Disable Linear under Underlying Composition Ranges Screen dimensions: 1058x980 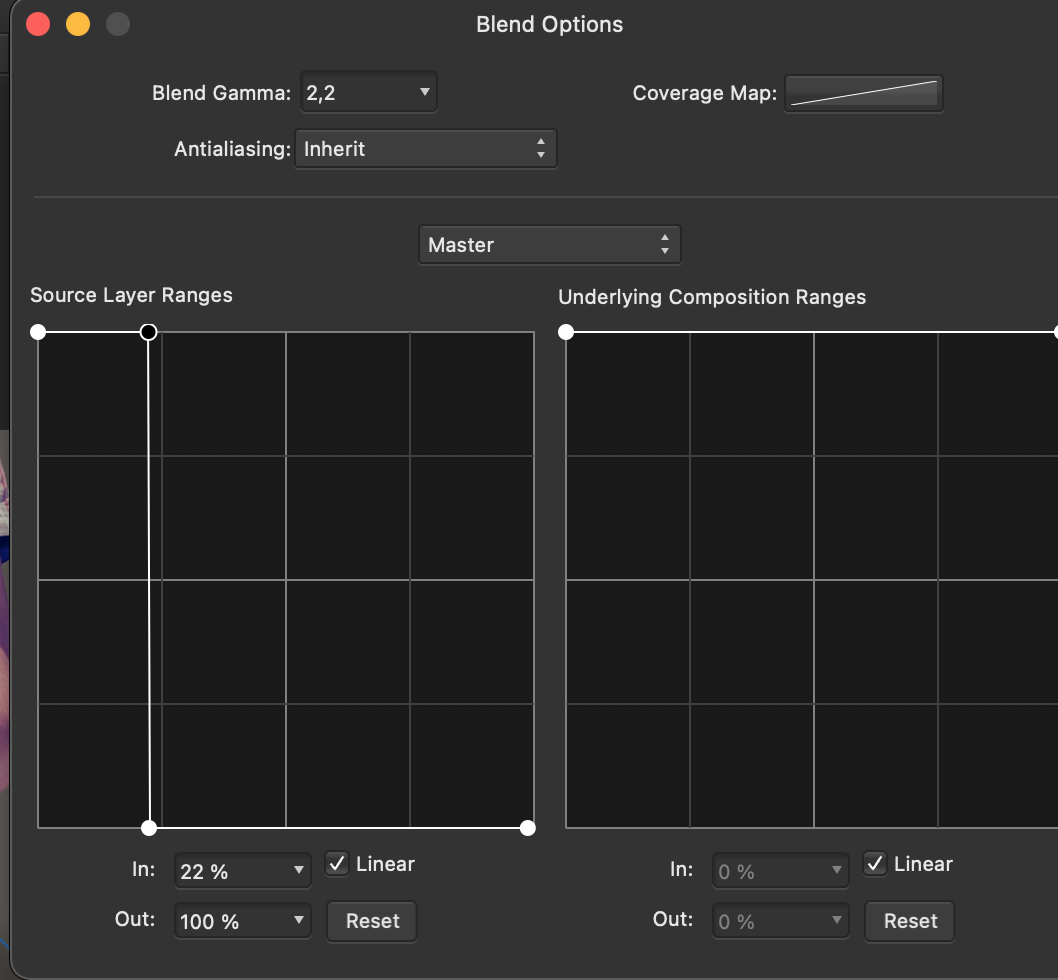point(875,864)
